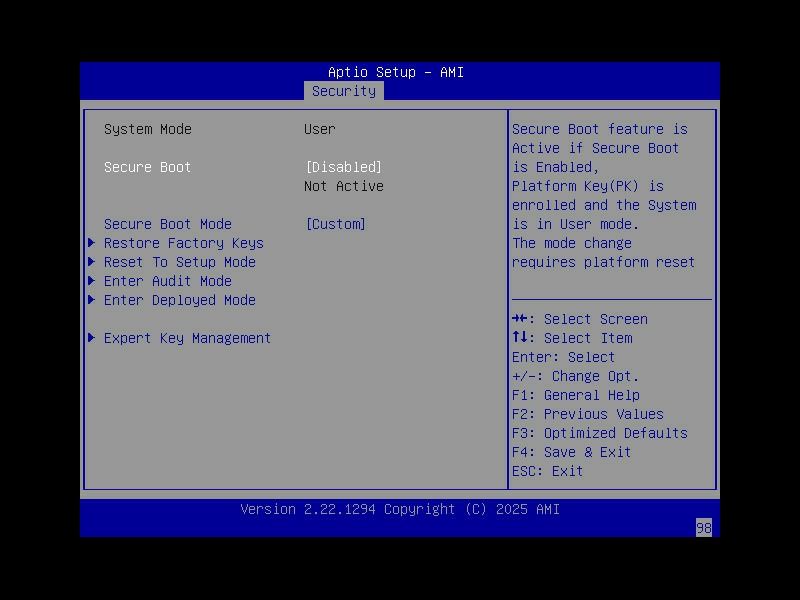The image size is (800, 600).
Task: Click the arrow beside Reset To Setup Mode
Action: pyautogui.click(x=92, y=262)
